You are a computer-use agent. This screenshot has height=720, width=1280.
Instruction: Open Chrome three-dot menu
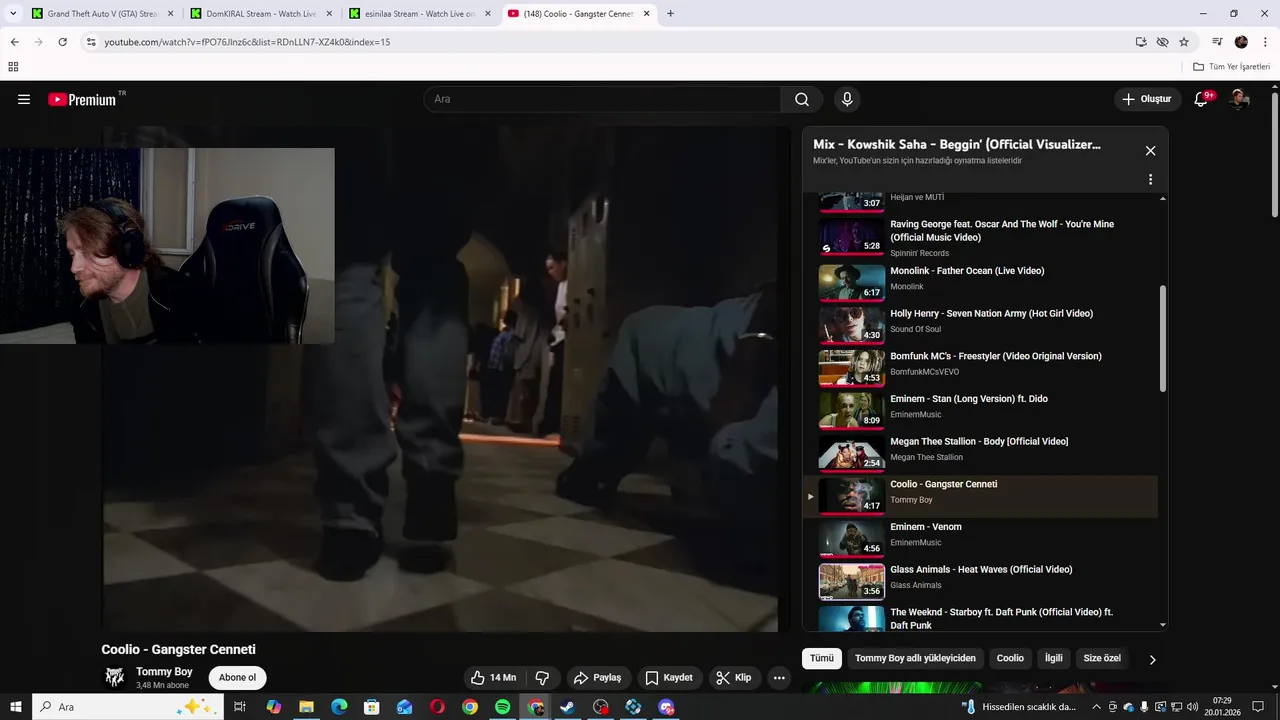point(1264,42)
